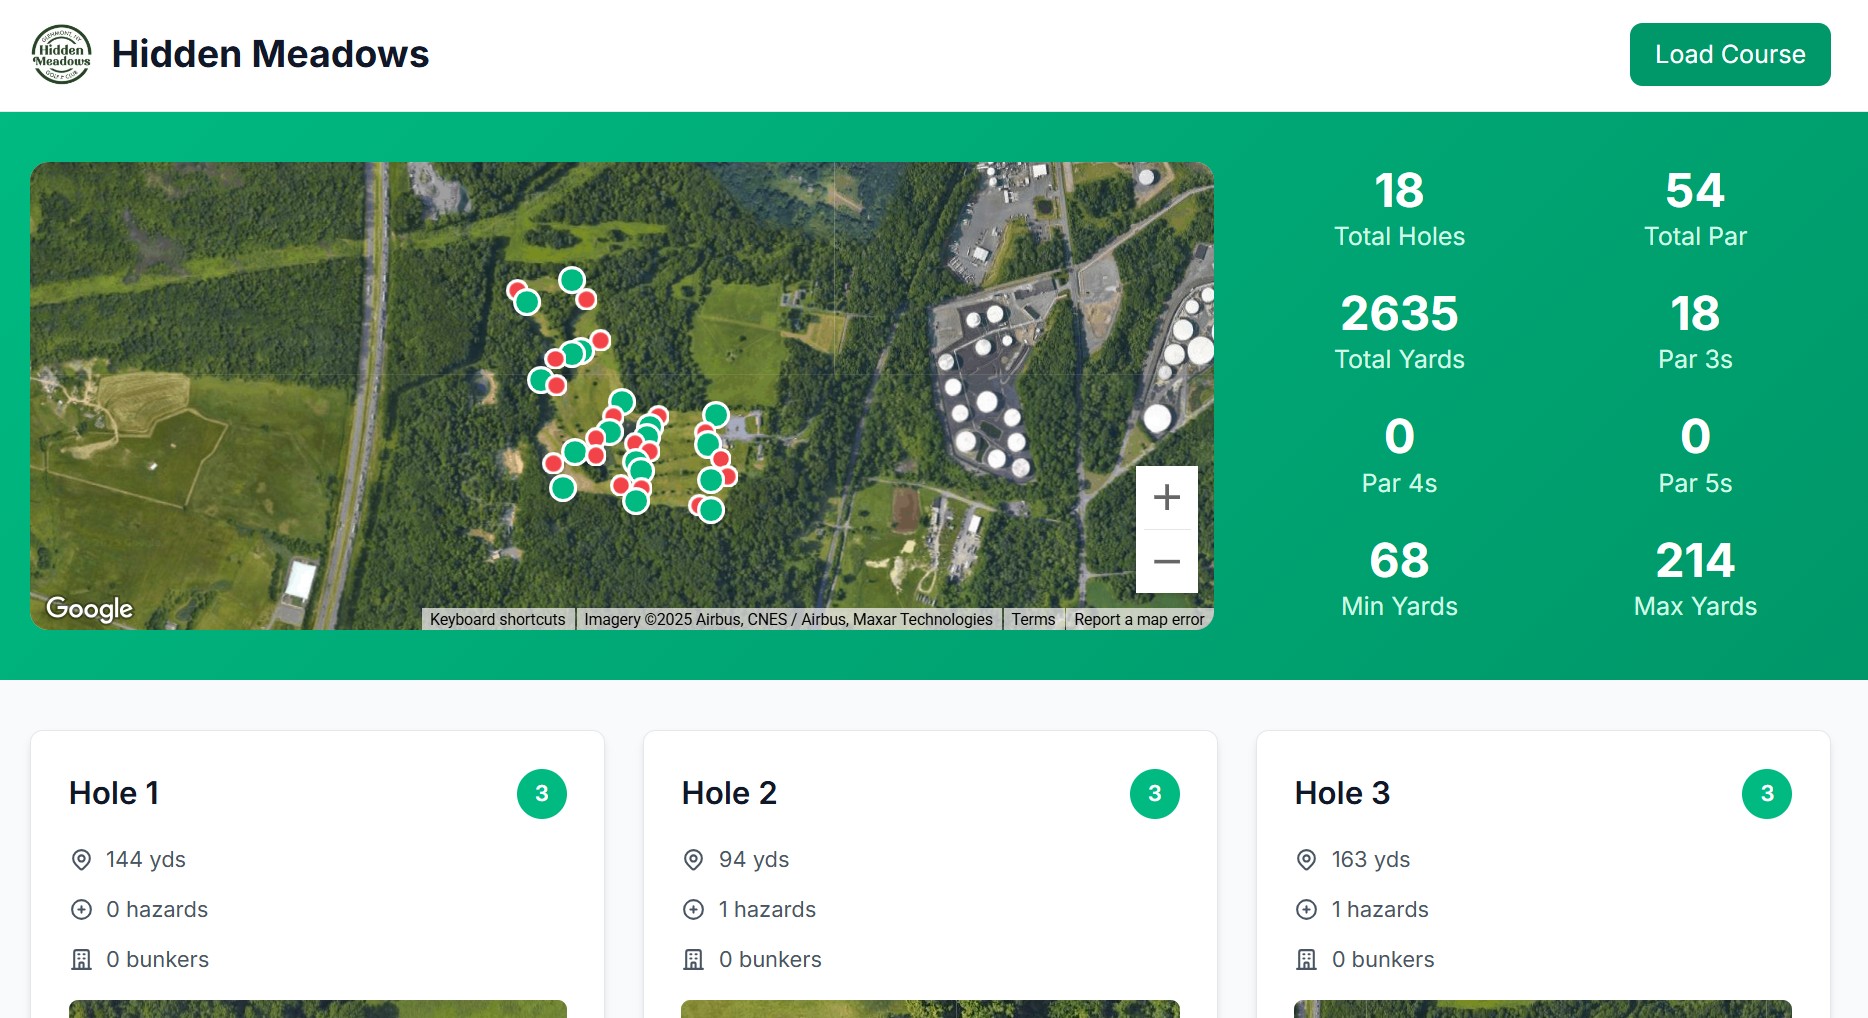Click Hole 2 hazards plus icon
The width and height of the screenshot is (1868, 1018).
[x=693, y=910]
